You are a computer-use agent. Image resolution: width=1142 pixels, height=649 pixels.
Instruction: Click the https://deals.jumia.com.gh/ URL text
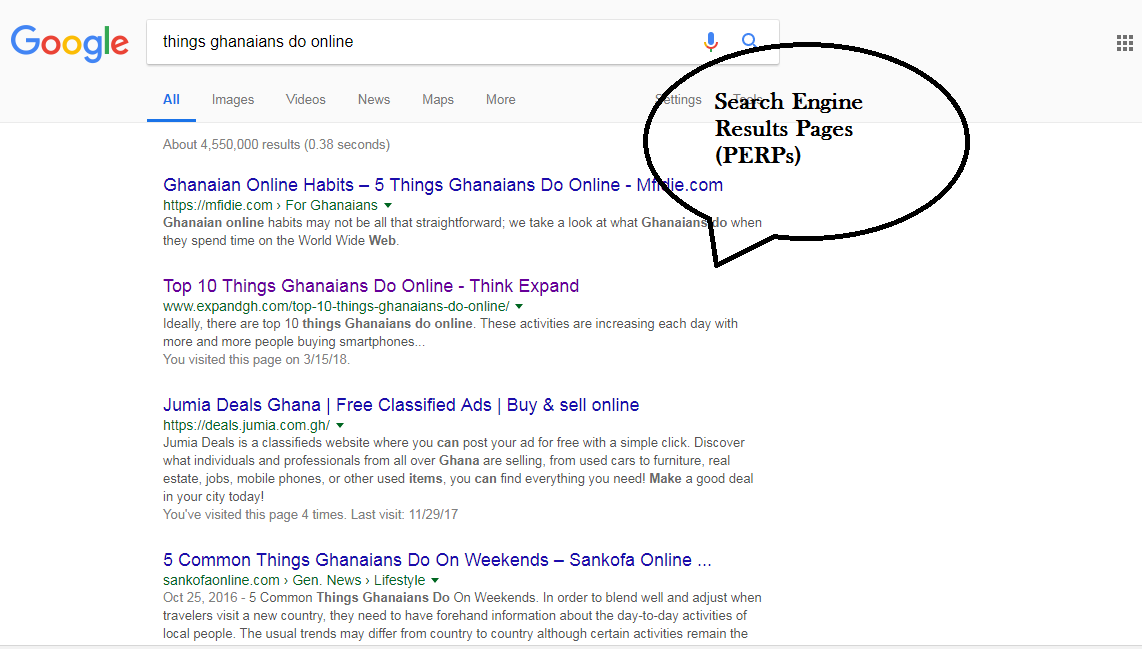[x=246, y=425]
